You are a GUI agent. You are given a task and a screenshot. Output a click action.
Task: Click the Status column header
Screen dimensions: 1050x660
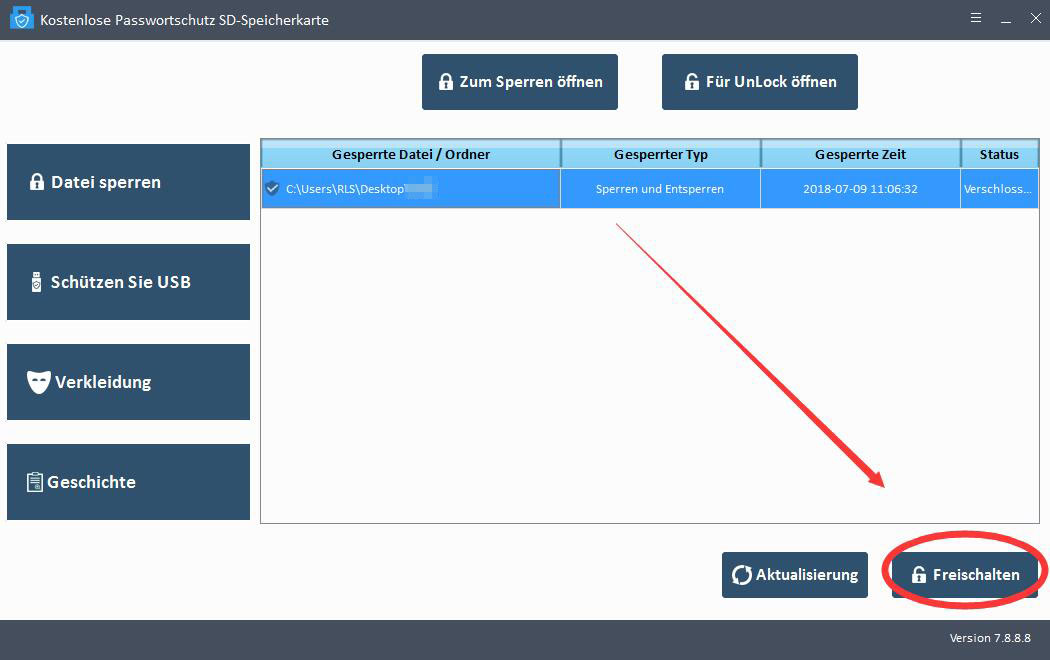998,154
